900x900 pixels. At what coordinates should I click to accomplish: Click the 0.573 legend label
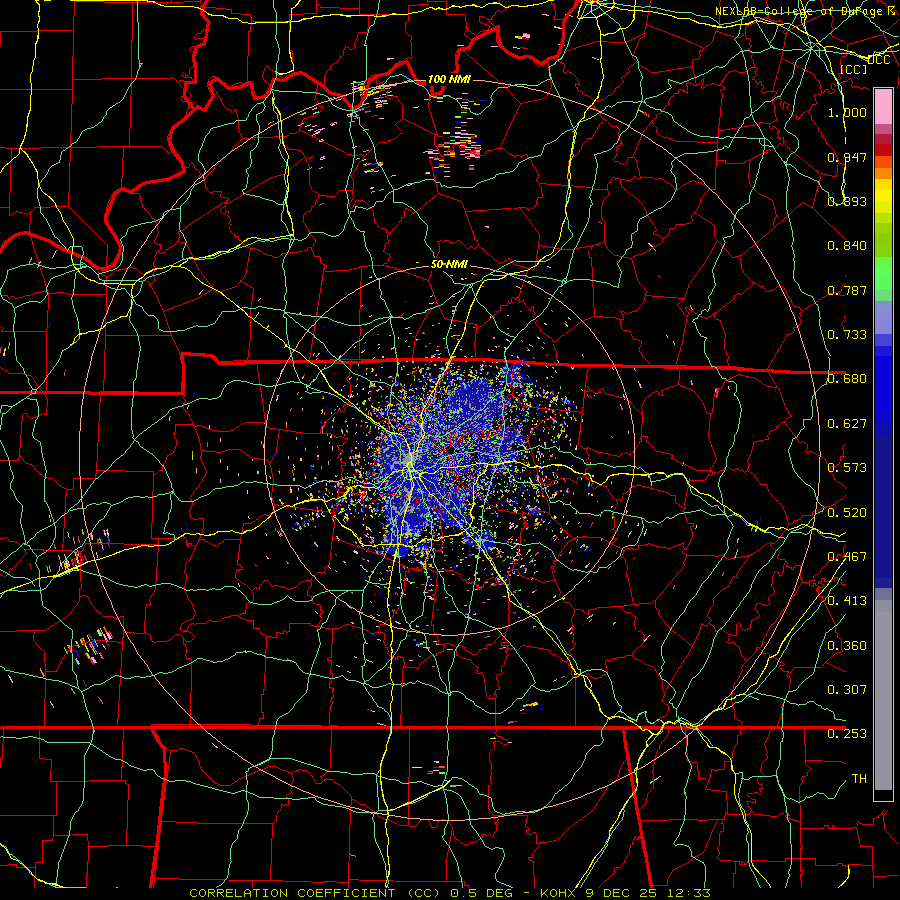[x=847, y=467]
